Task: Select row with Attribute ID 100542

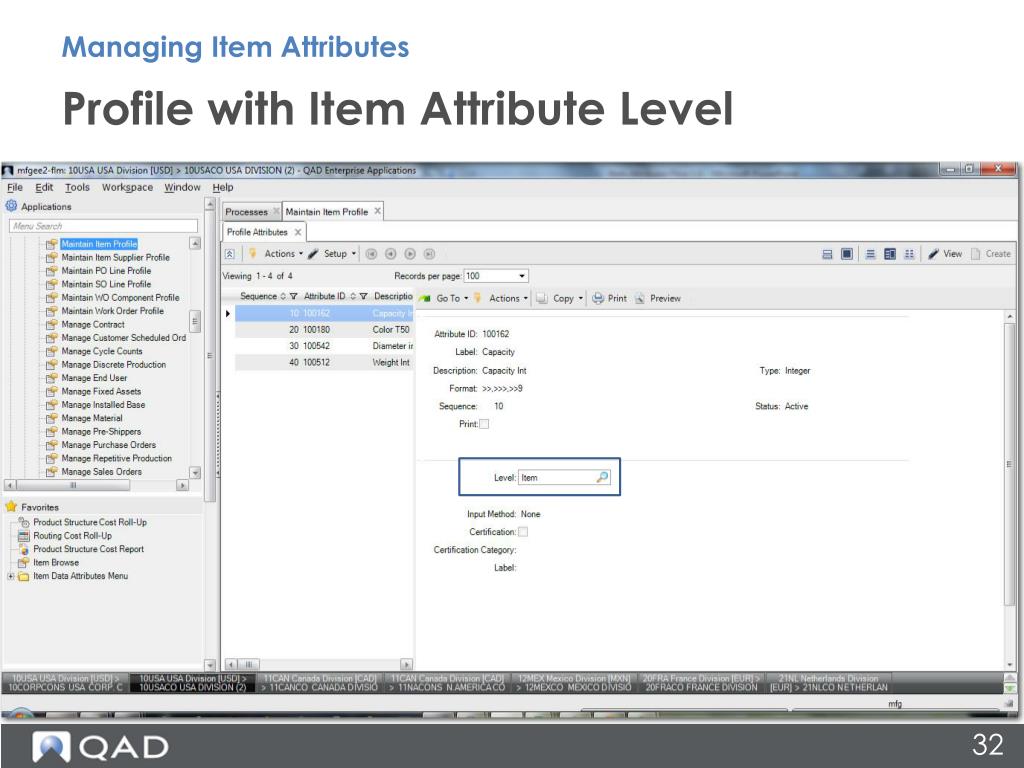Action: coord(324,346)
